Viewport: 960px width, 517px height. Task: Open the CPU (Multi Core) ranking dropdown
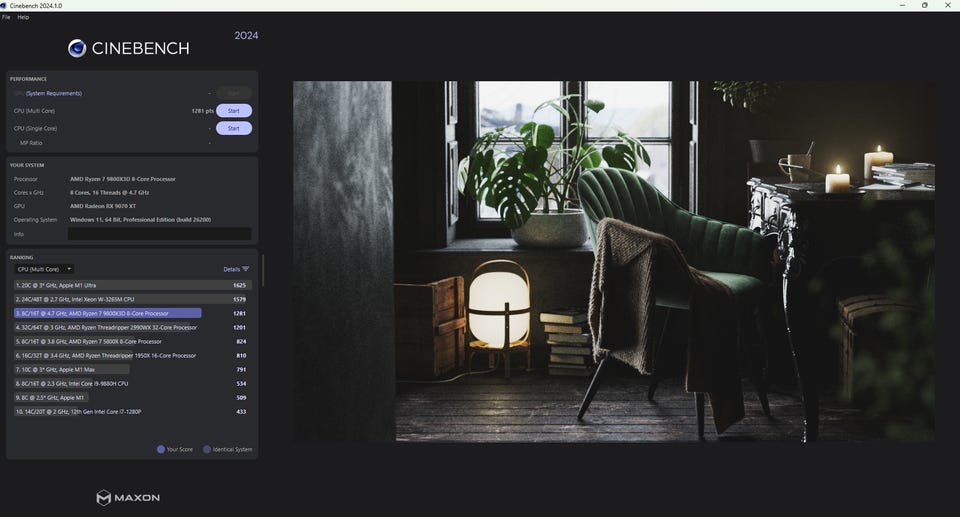point(44,269)
